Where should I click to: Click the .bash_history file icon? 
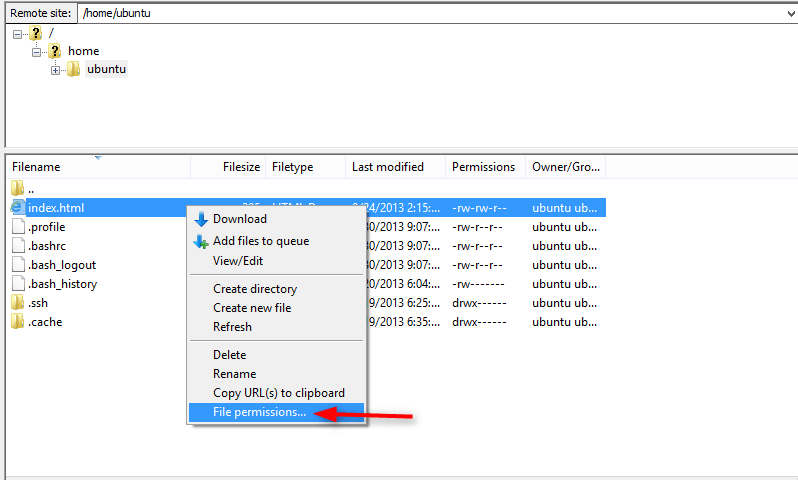[18, 284]
